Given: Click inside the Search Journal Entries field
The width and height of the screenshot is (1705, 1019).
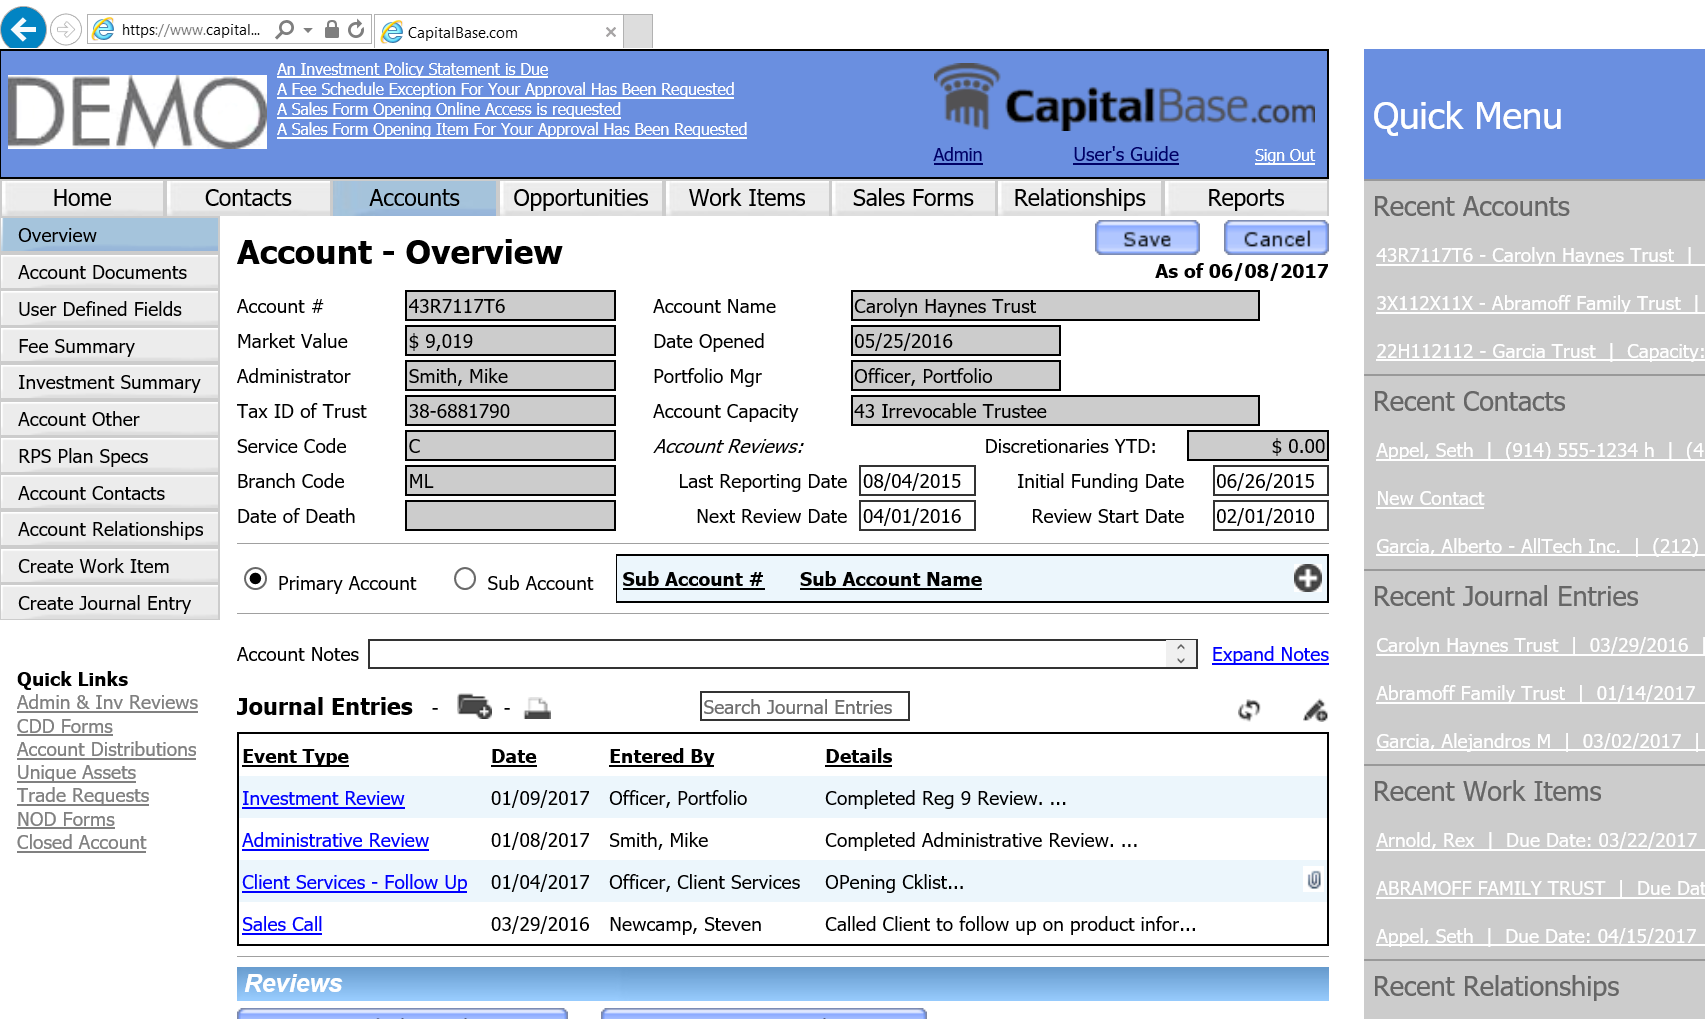Looking at the screenshot, I should coord(803,706).
